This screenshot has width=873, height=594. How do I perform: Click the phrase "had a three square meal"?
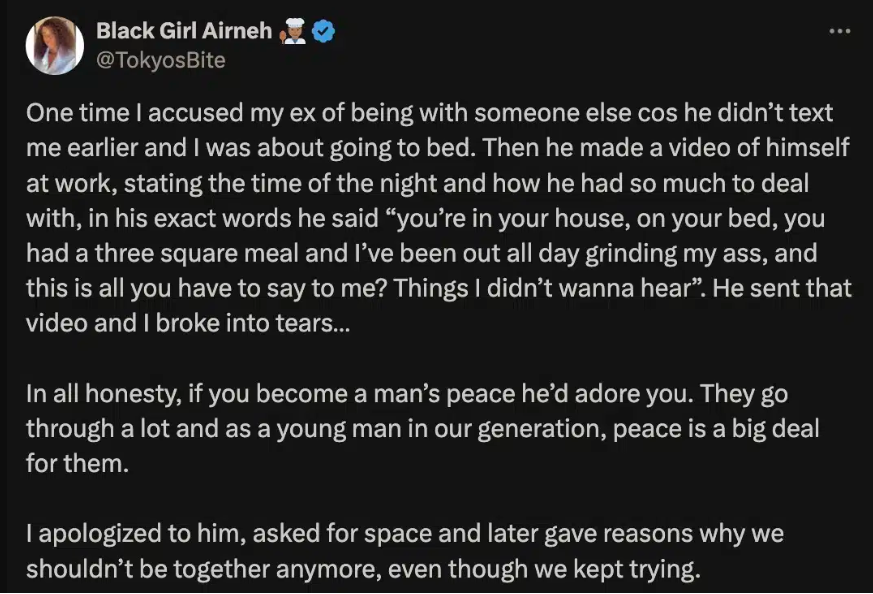click(139, 254)
